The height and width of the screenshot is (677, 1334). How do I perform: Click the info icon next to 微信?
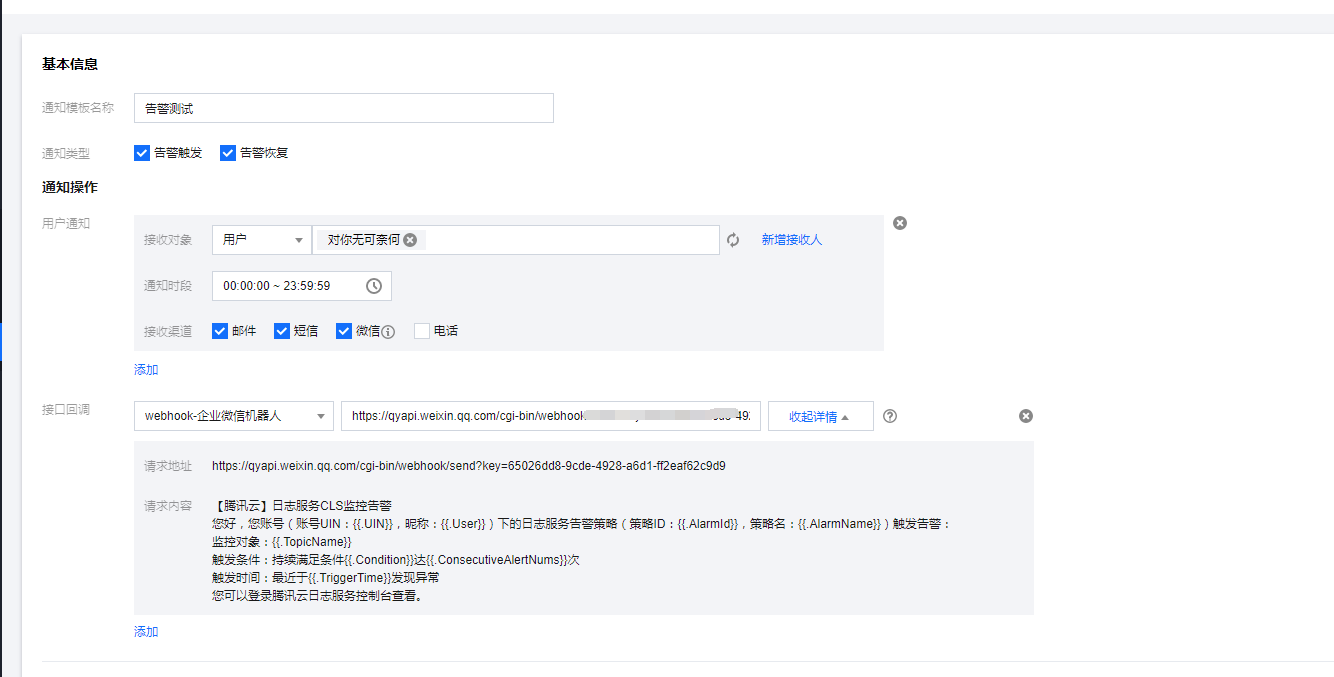pos(388,332)
